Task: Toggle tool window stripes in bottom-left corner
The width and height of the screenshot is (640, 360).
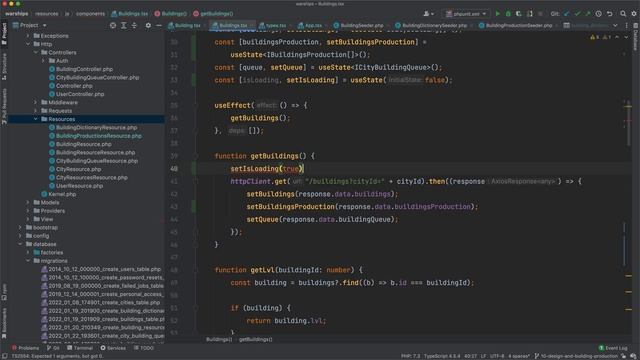Action: point(4,356)
